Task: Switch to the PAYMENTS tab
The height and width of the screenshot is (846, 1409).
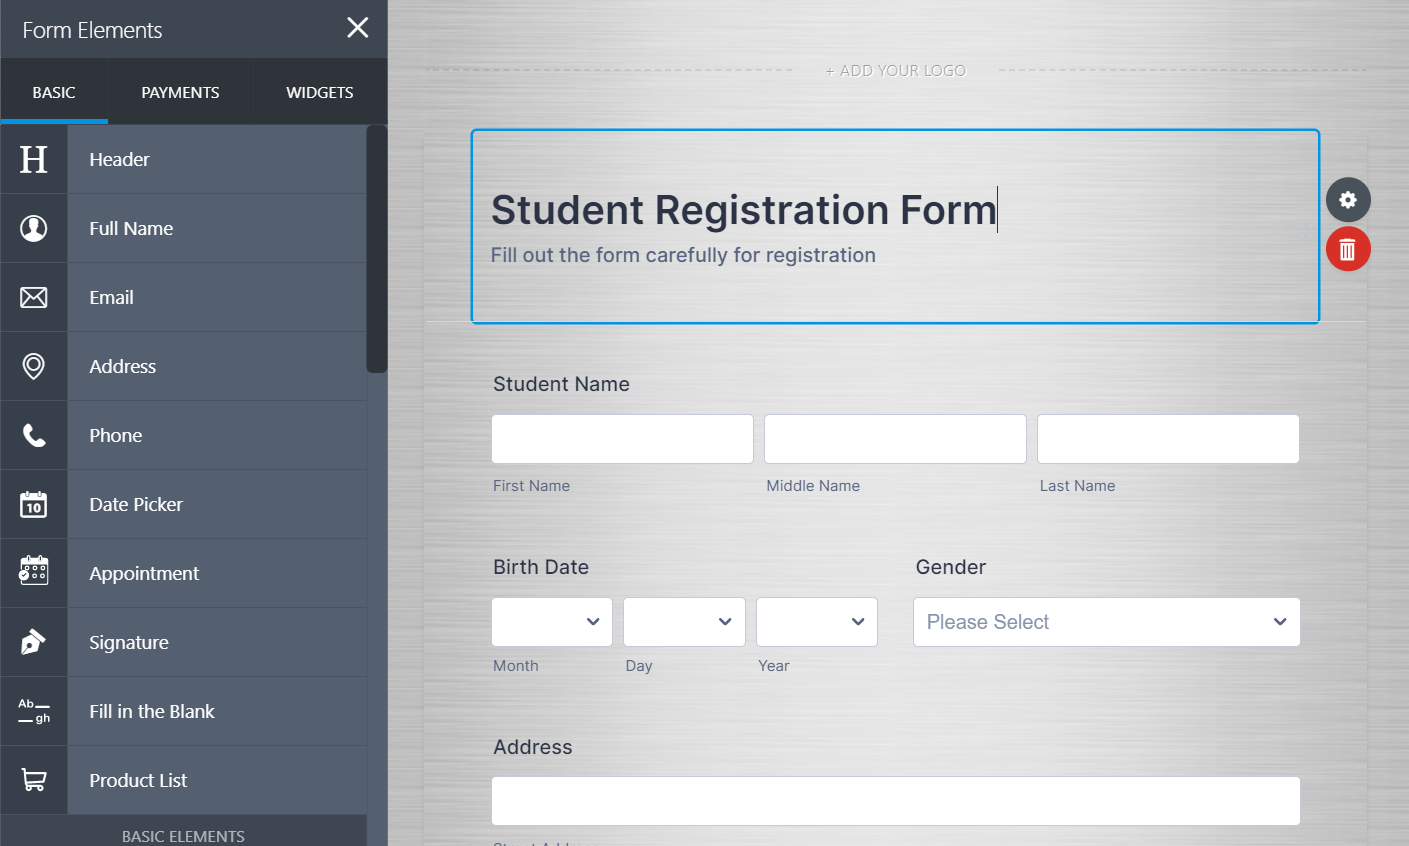Action: coord(180,91)
